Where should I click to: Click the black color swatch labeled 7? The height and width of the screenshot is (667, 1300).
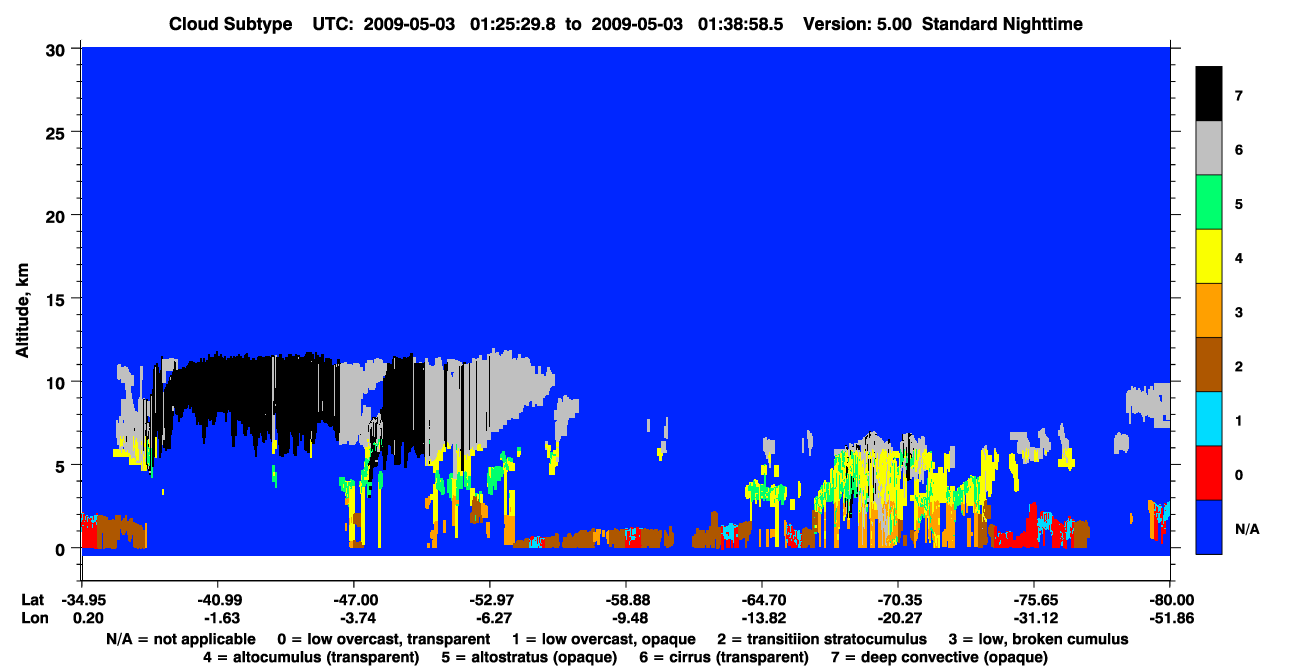point(1209,94)
